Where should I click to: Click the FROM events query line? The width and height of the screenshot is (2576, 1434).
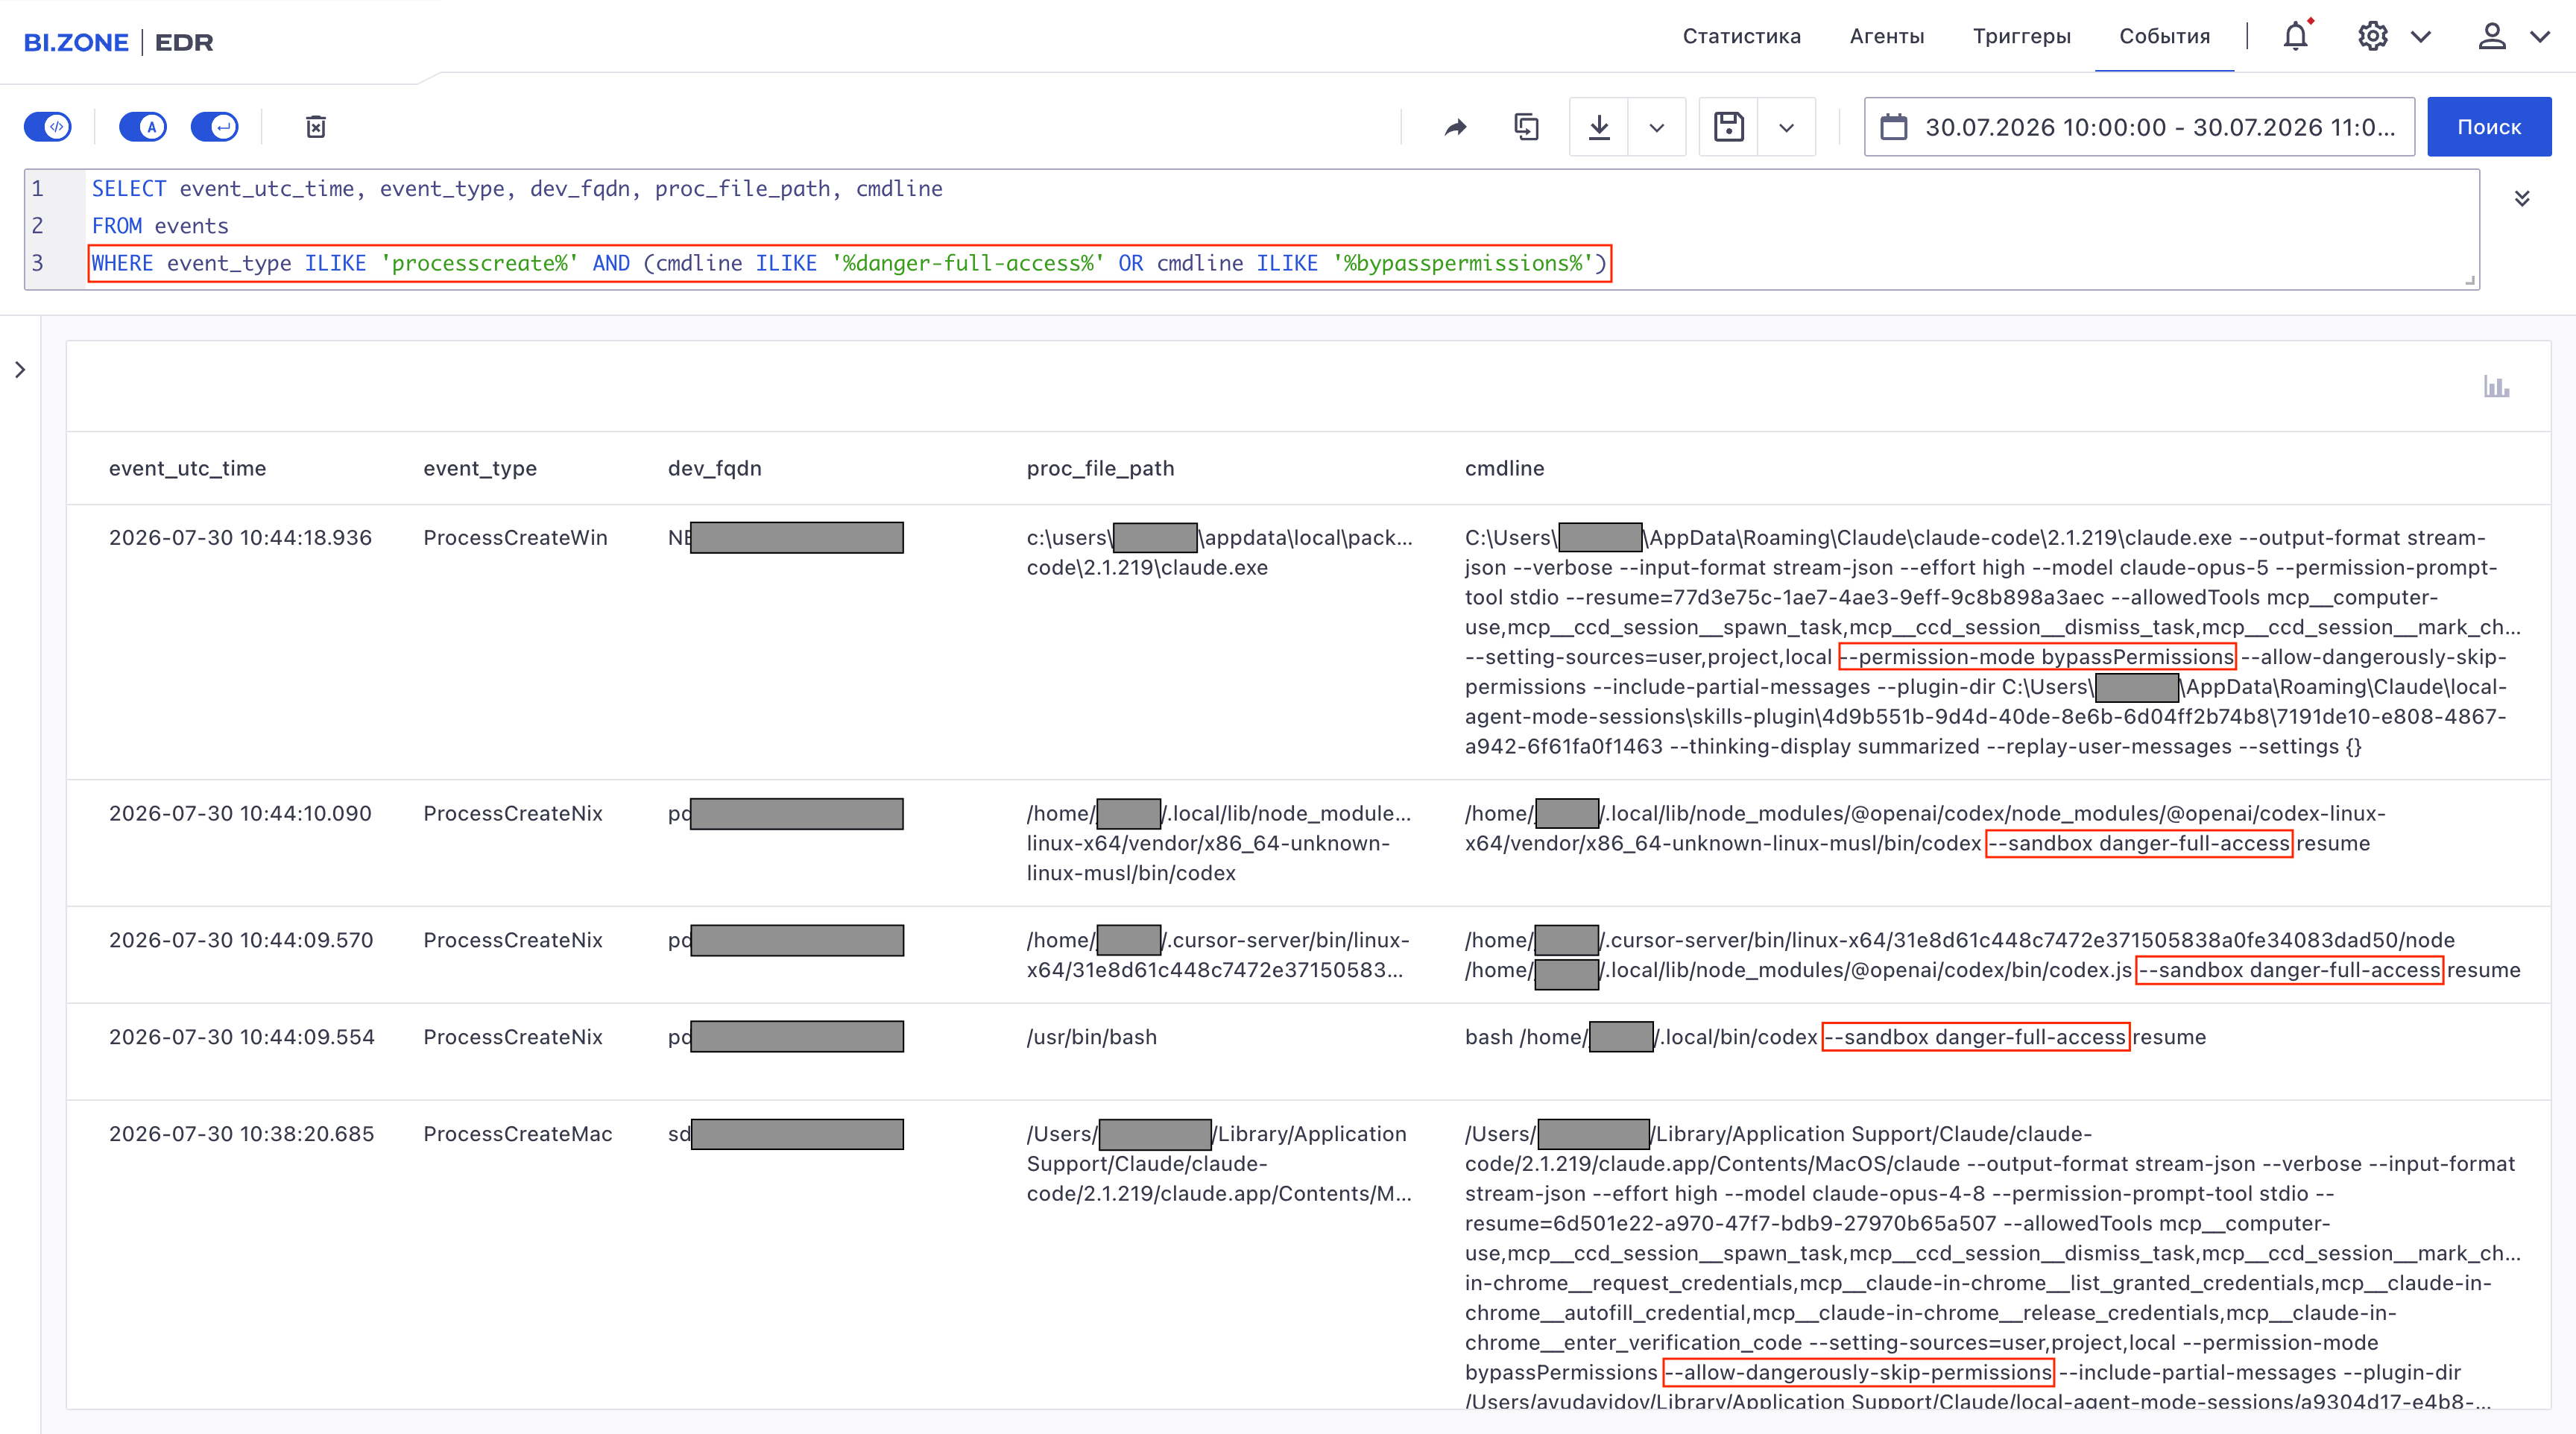point(160,226)
